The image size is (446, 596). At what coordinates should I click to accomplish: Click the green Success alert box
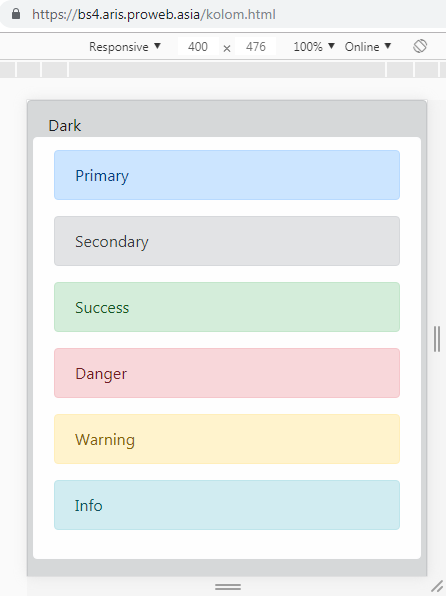227,307
